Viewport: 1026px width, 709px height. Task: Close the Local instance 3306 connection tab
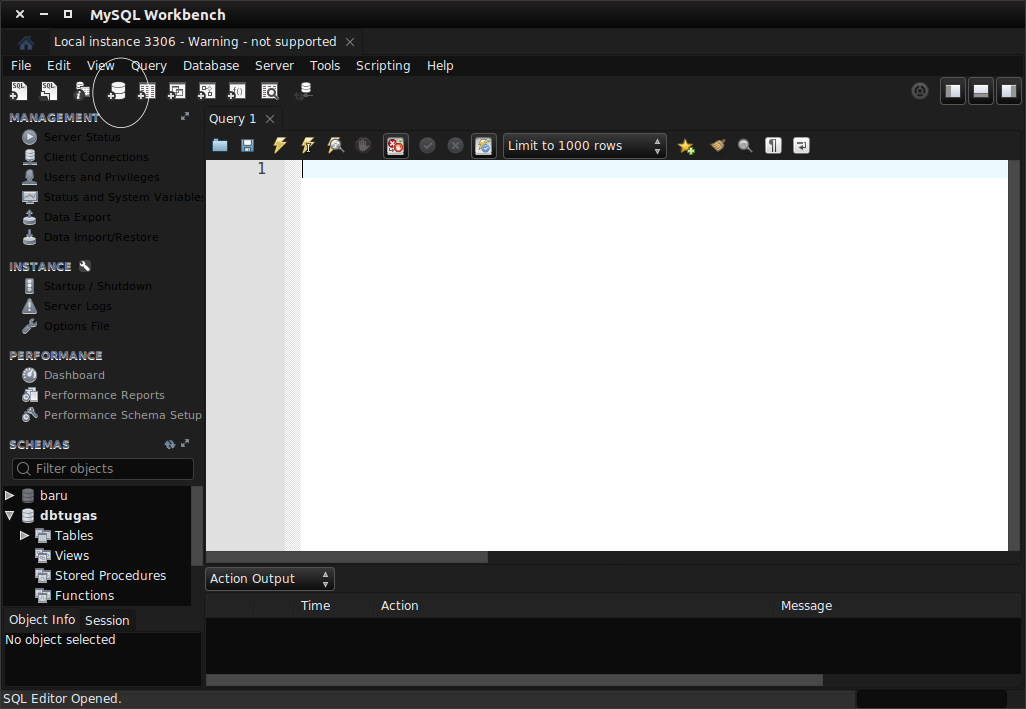click(350, 42)
